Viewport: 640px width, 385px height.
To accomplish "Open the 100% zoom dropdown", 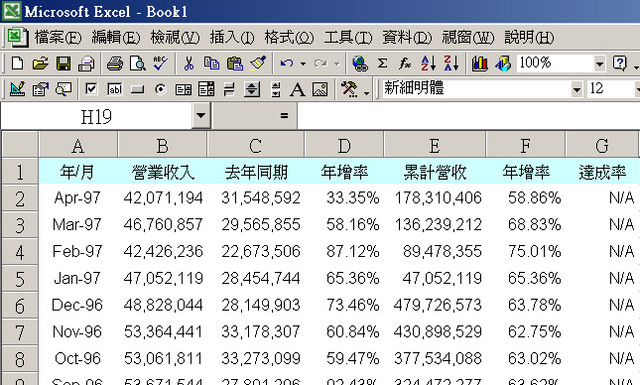I will [599, 64].
